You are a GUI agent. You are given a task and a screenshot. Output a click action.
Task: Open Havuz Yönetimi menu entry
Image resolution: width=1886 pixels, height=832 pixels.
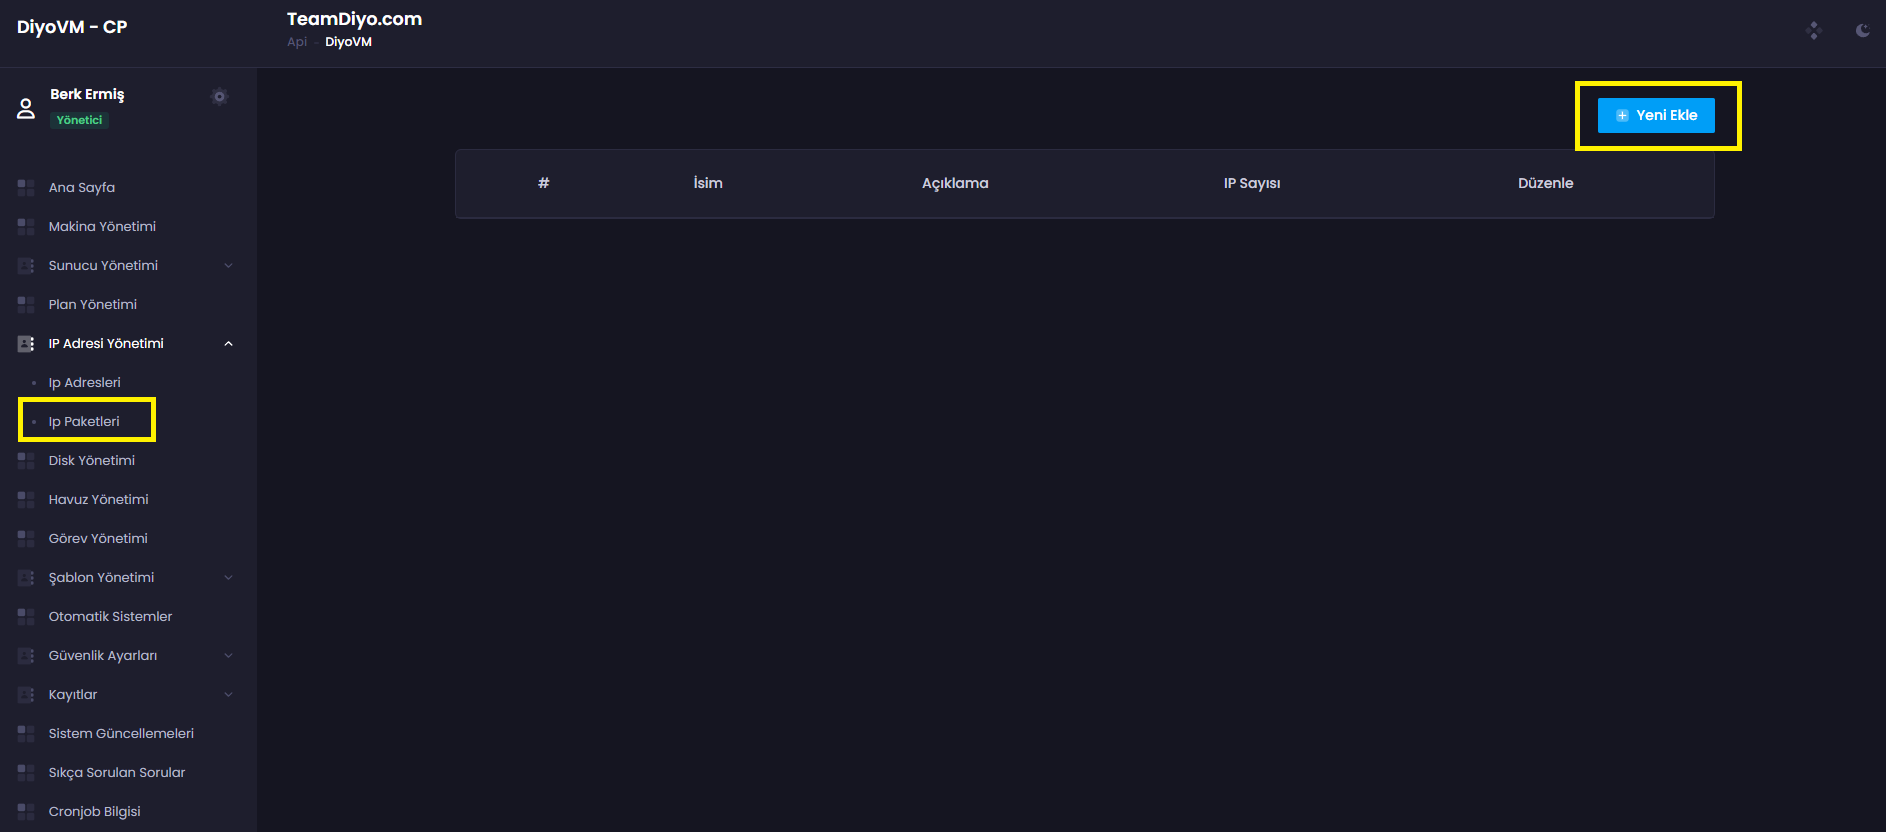point(99,499)
